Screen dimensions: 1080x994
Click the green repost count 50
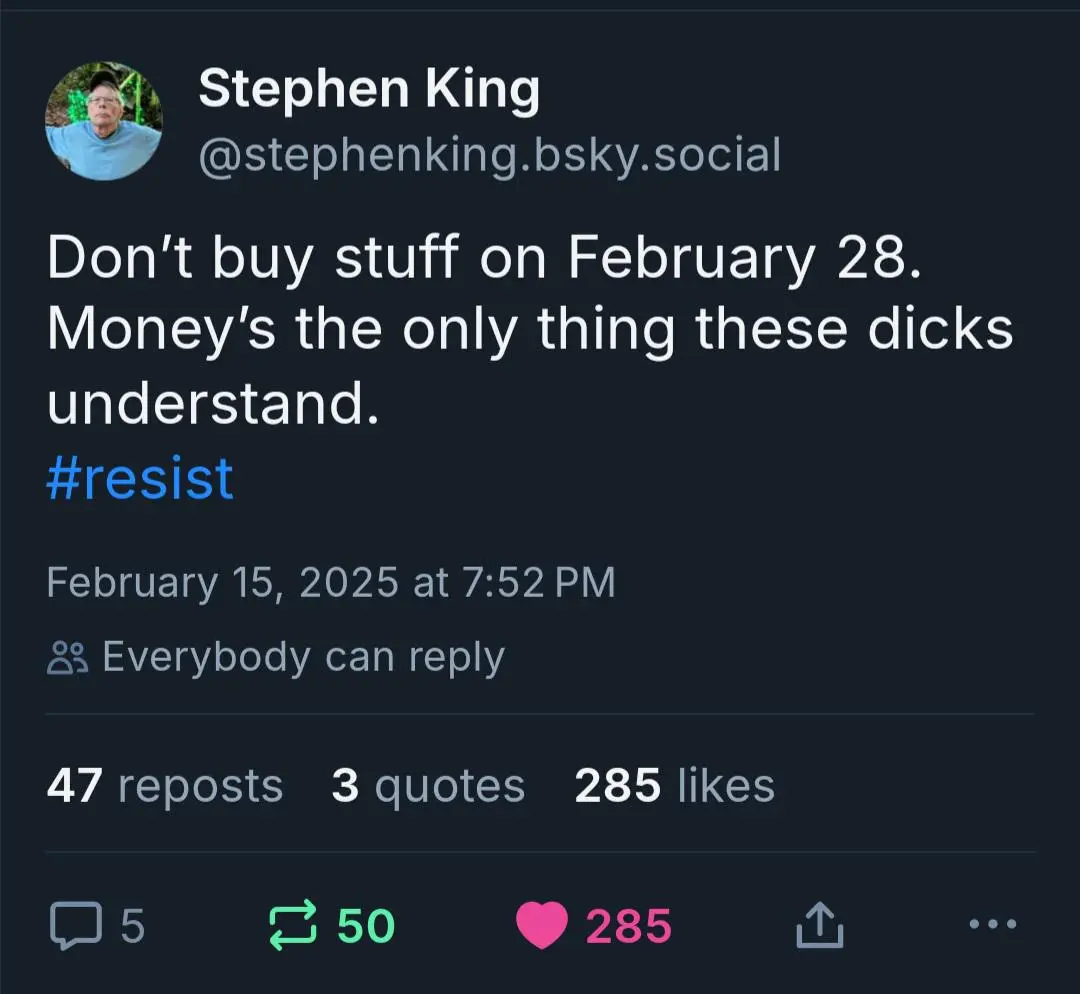pos(366,925)
